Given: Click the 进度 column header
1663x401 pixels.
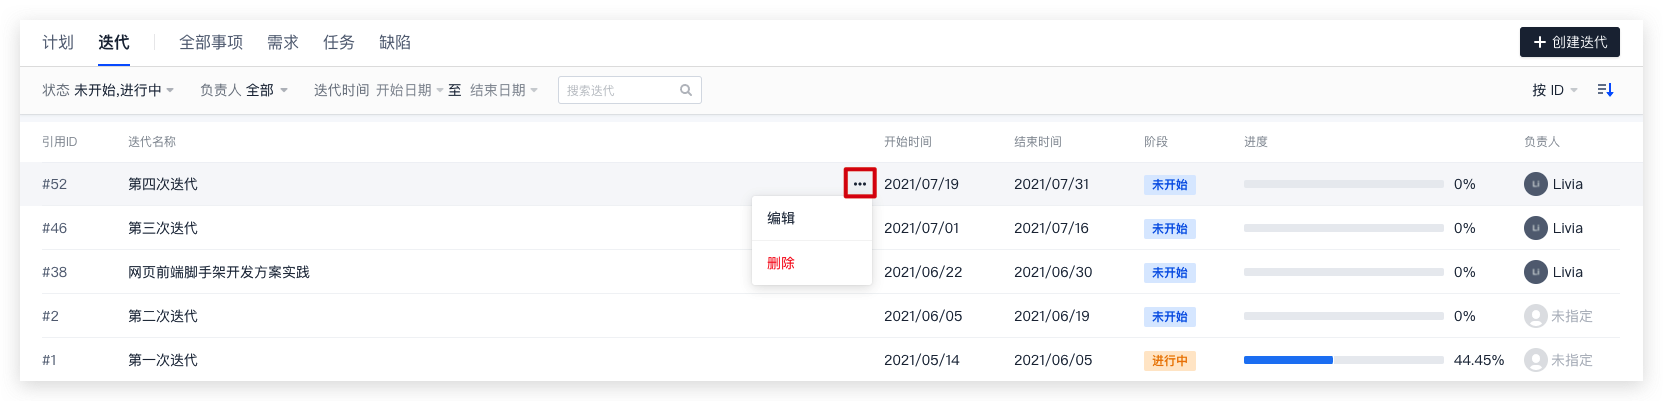Looking at the screenshot, I should click(x=1256, y=142).
